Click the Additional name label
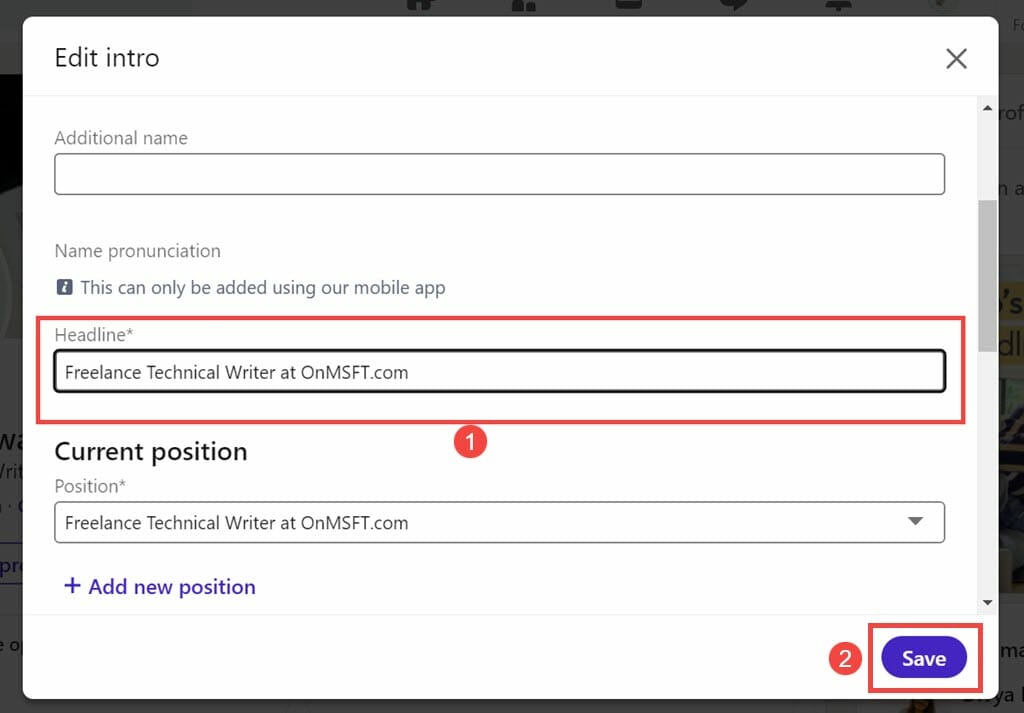Viewport: 1024px width, 713px height. [x=121, y=138]
